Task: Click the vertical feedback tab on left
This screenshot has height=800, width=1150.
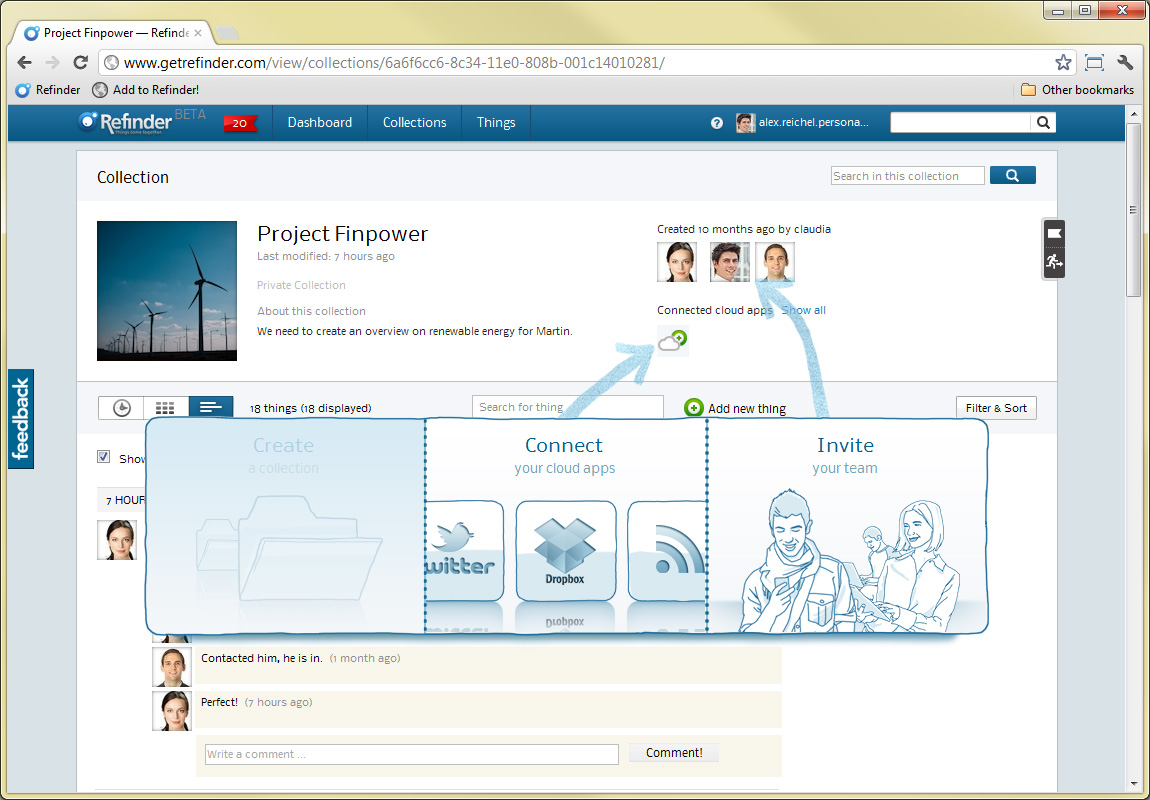Action: (x=21, y=419)
